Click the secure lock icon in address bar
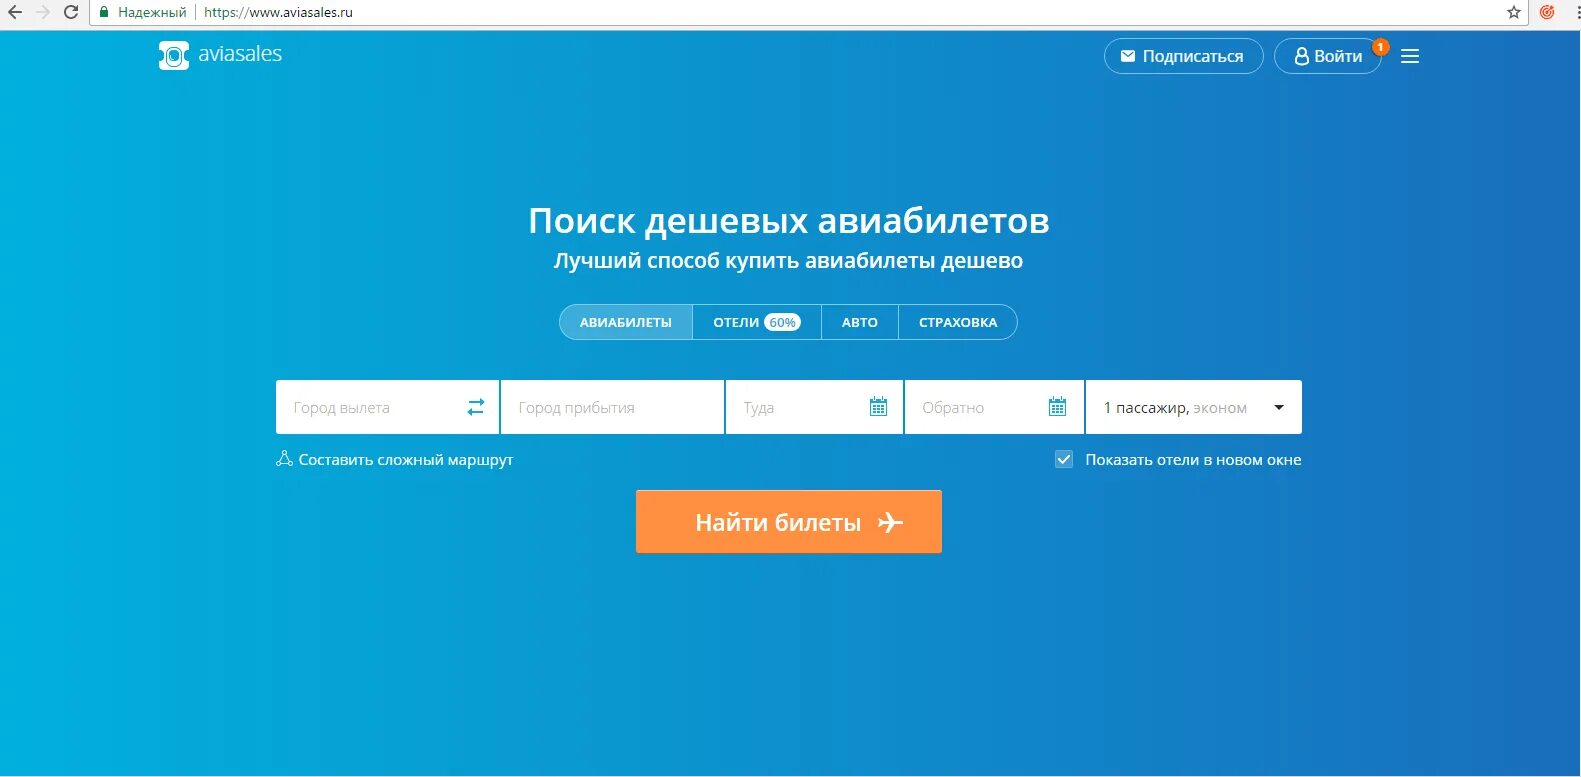The image size is (1581, 777). (x=103, y=12)
